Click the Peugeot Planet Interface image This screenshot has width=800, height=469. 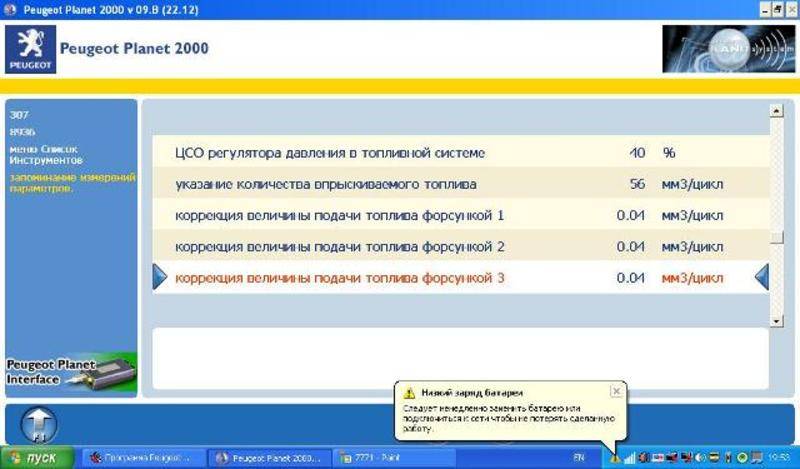point(71,371)
